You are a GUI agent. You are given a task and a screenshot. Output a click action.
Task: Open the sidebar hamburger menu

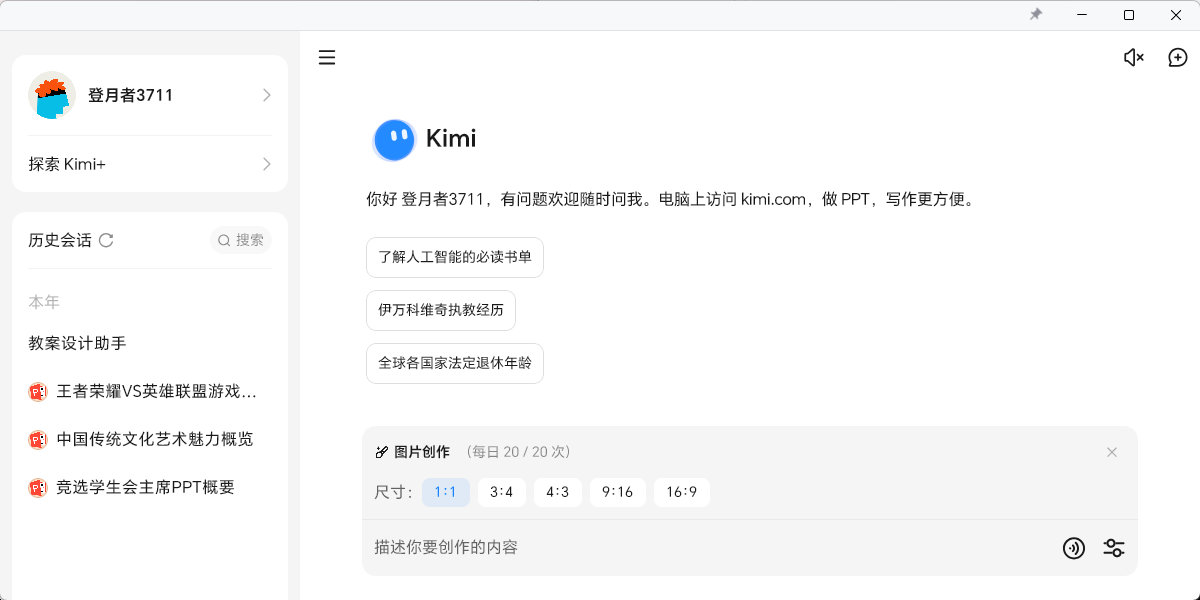327,57
